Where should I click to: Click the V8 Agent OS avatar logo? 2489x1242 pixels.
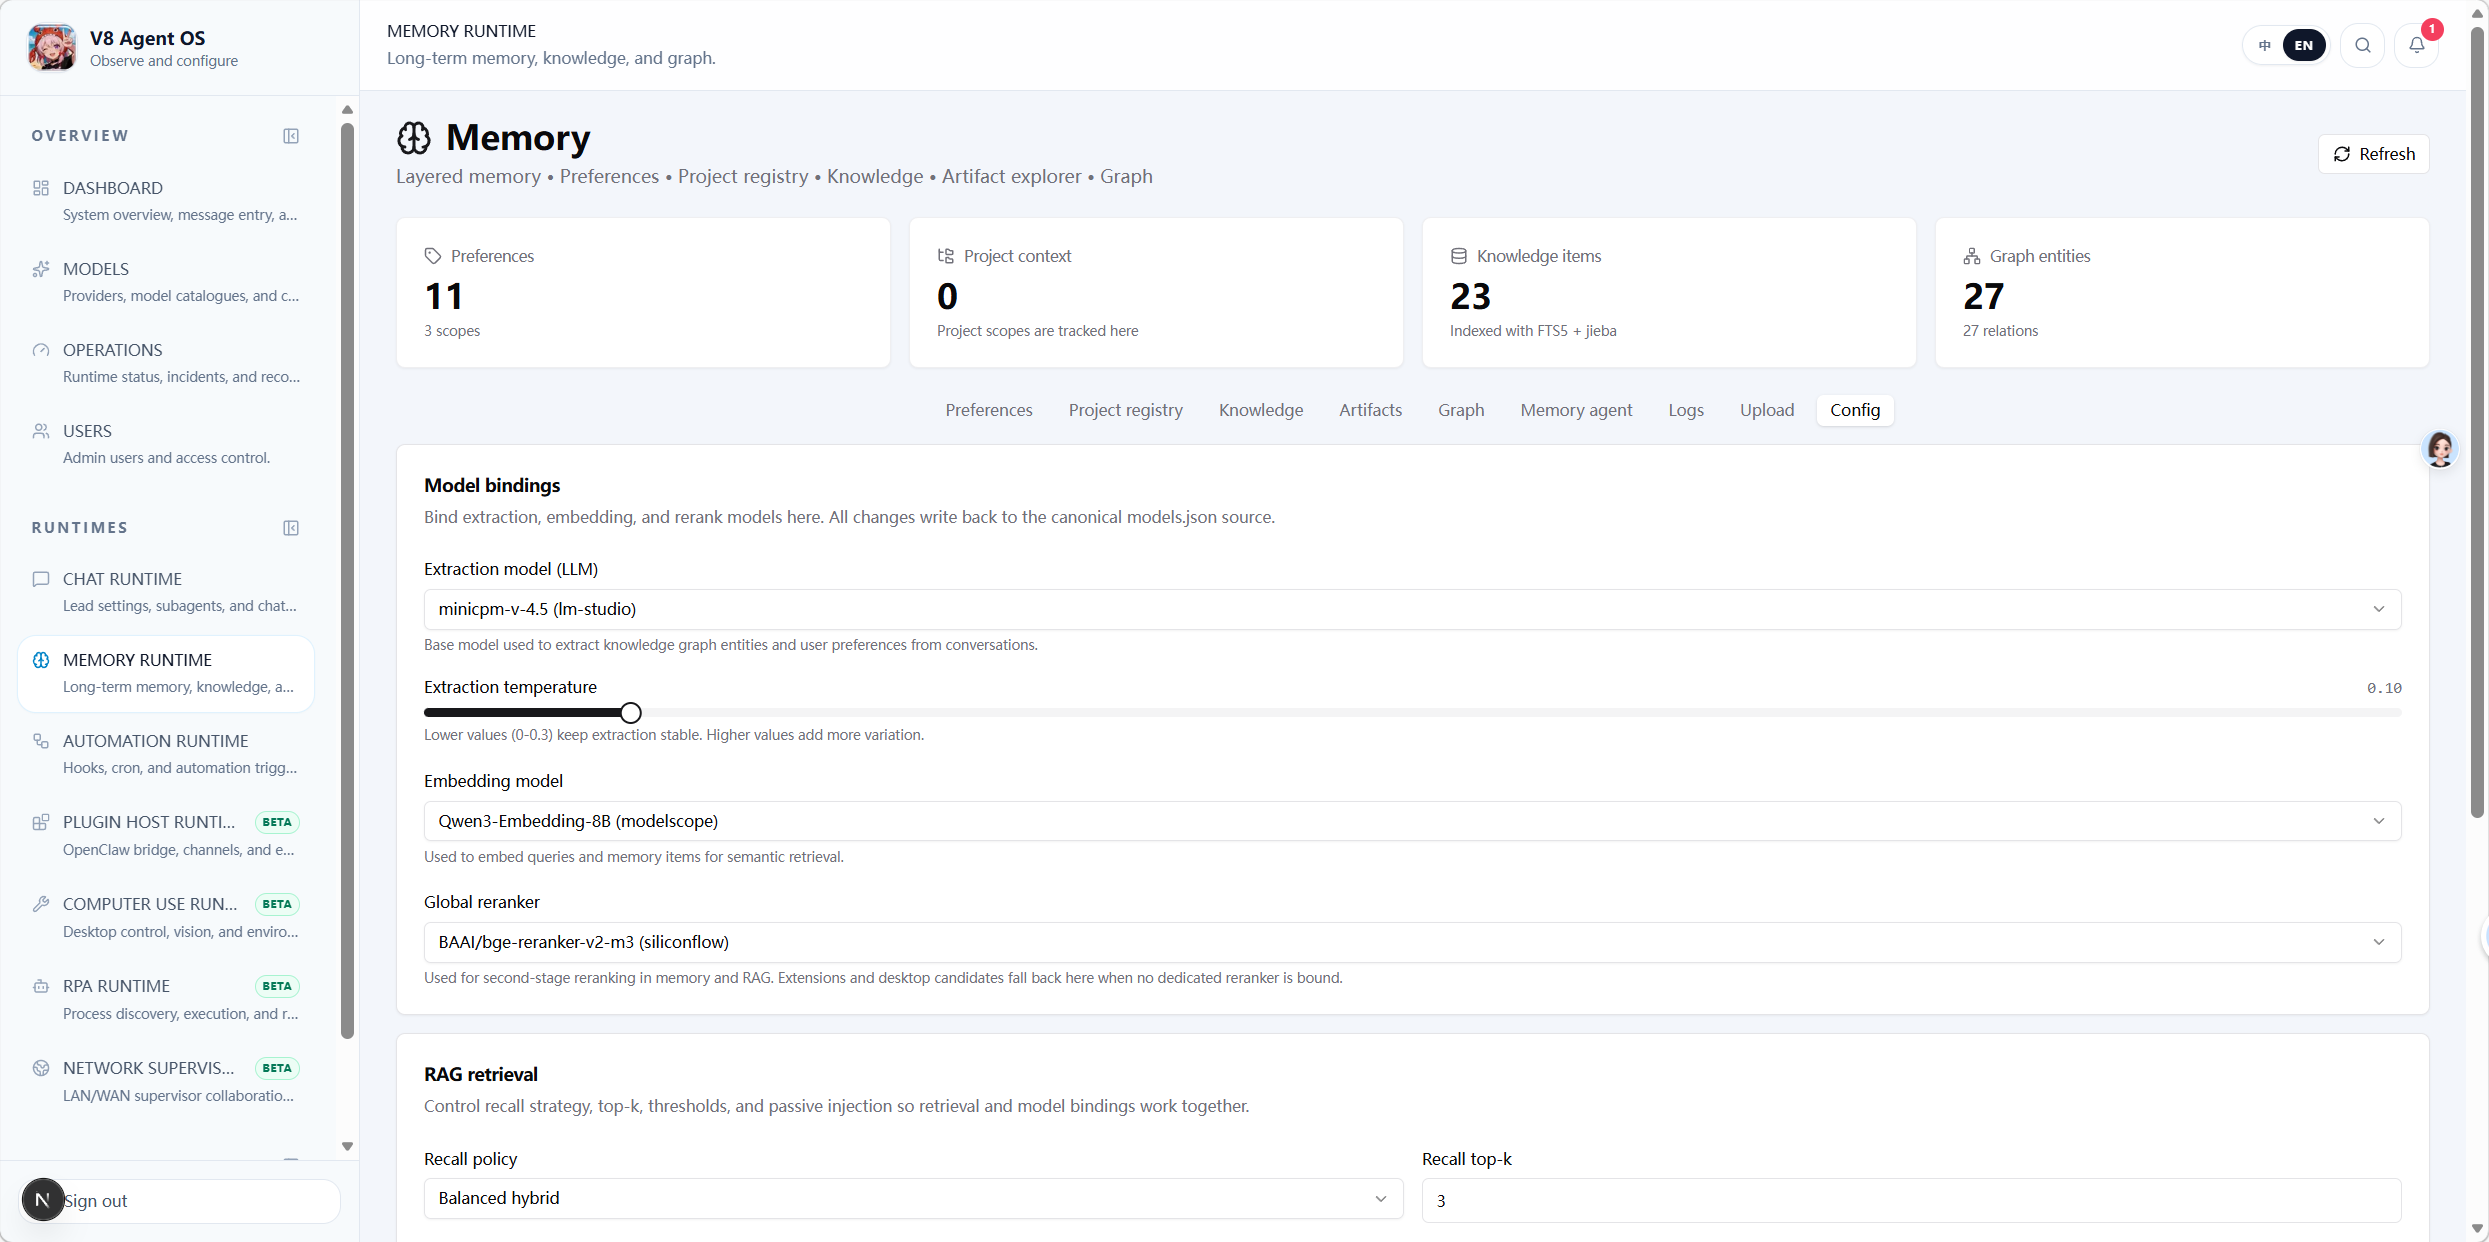[52, 47]
